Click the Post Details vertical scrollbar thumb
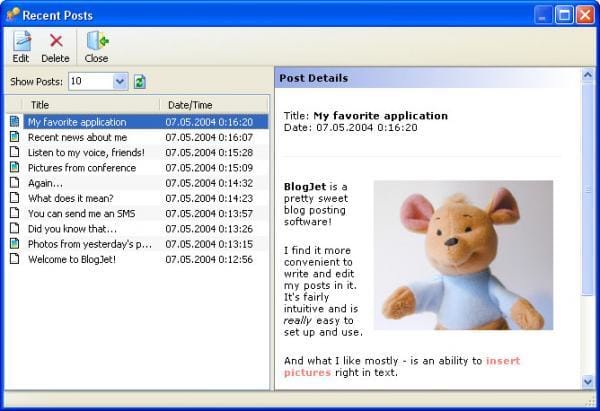 coord(588,189)
